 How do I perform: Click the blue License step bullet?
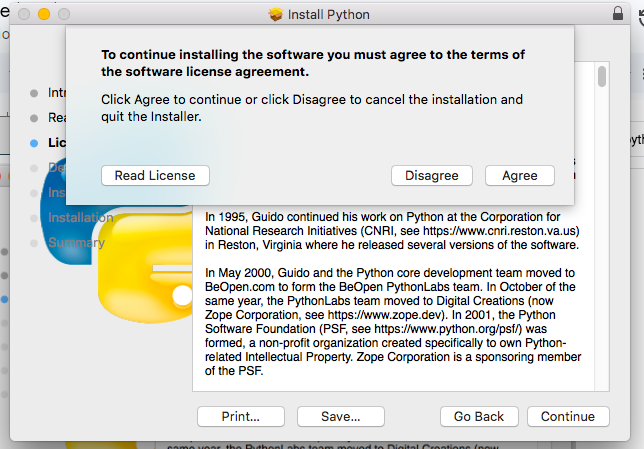point(35,143)
